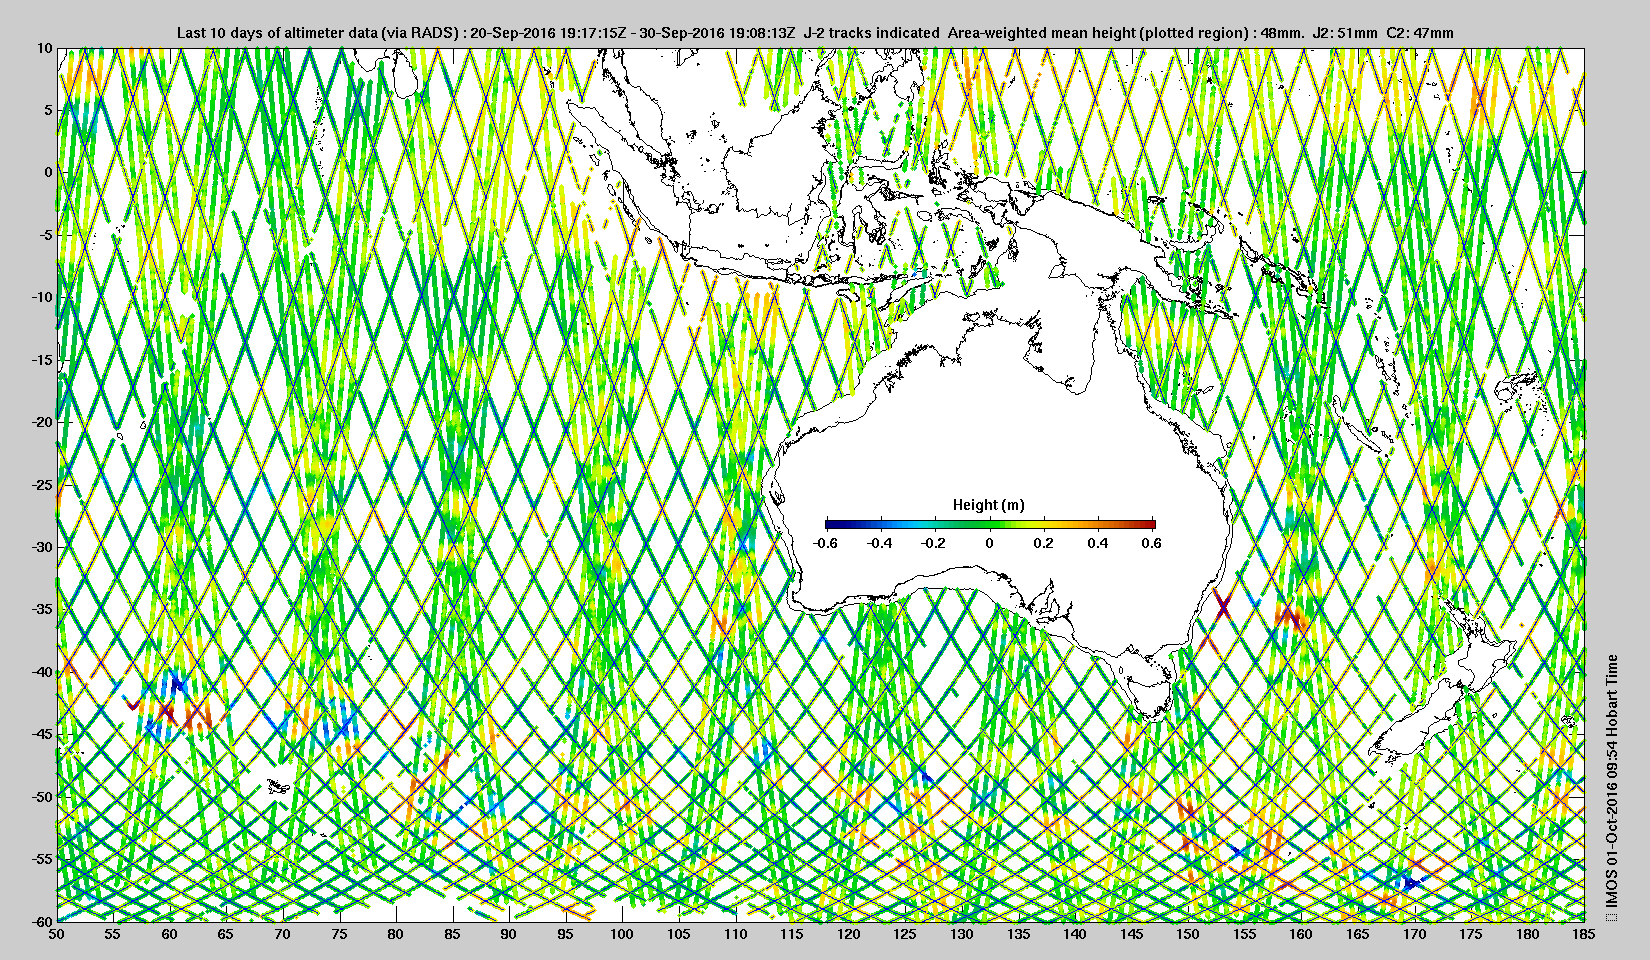Image resolution: width=1650 pixels, height=960 pixels.
Task: Click the longitude axis tick '105'
Action: pyautogui.click(x=679, y=934)
